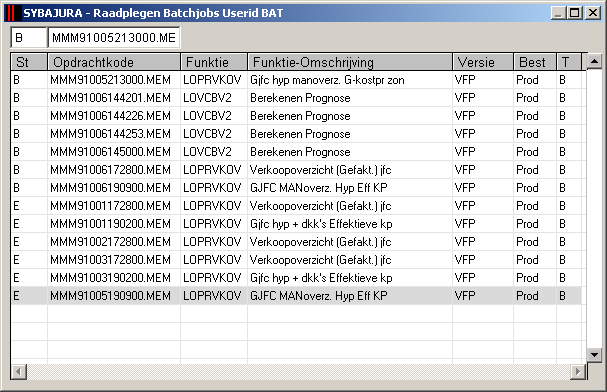Click 'Gjfc hyp + dkk's Effektieve kp' in row MMM91001190200.MEM
This screenshot has height=392, width=607.
click(321, 224)
